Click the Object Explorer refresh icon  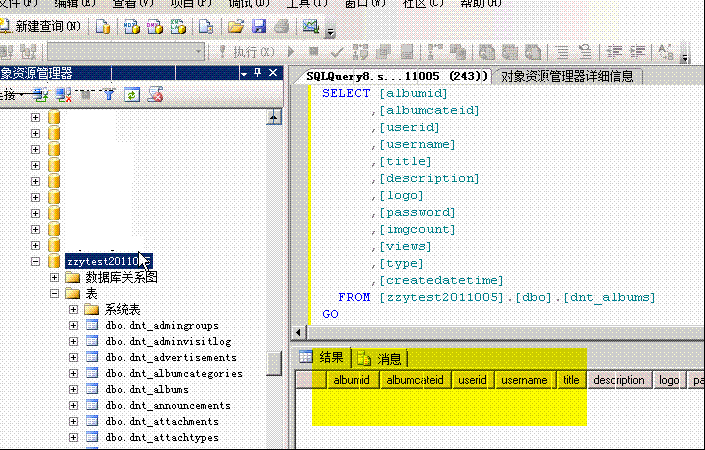(132, 95)
